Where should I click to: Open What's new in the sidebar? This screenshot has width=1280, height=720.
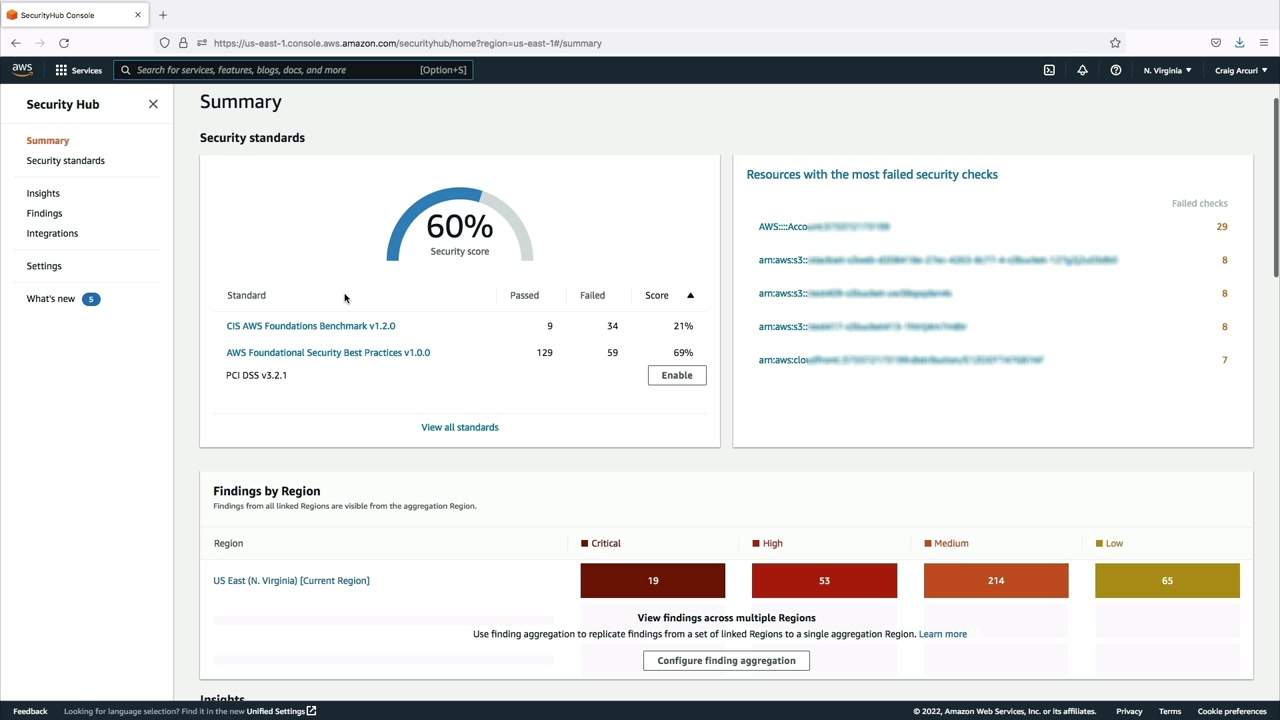click(51, 299)
